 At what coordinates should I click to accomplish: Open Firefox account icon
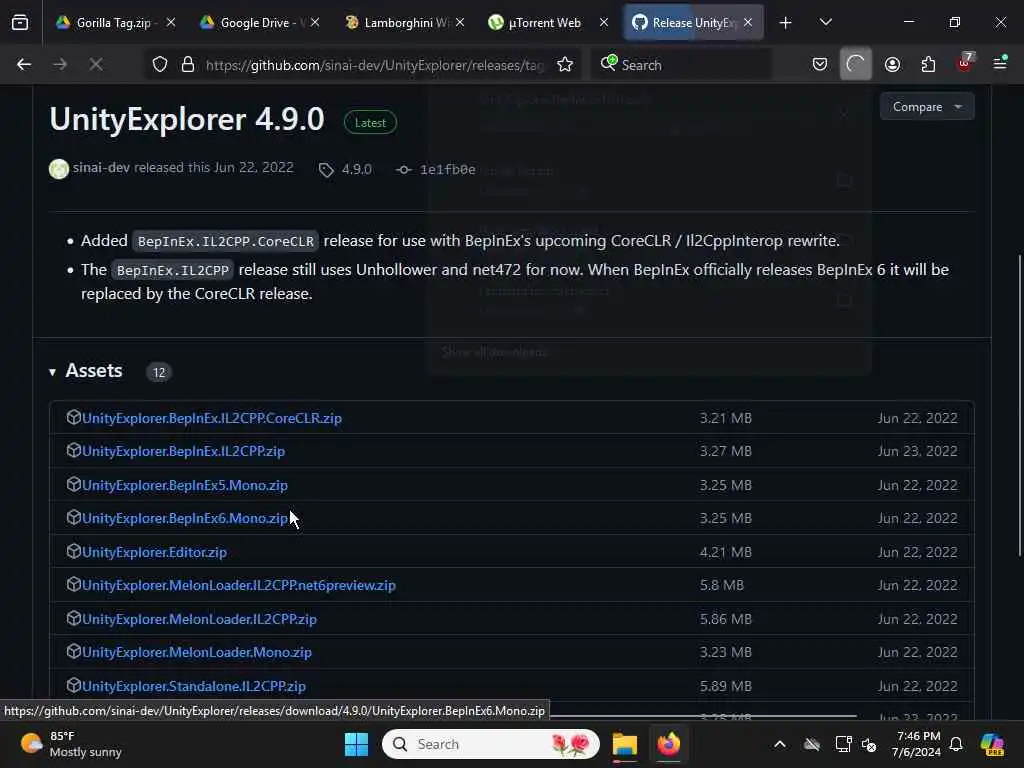pos(892,65)
